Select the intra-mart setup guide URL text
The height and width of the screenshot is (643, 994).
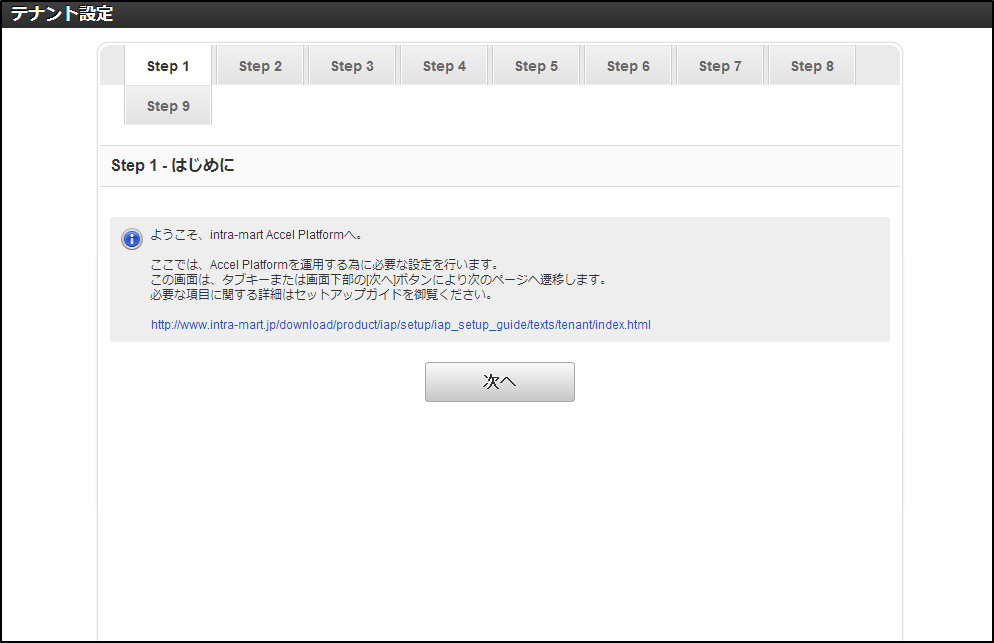pyautogui.click(x=400, y=324)
